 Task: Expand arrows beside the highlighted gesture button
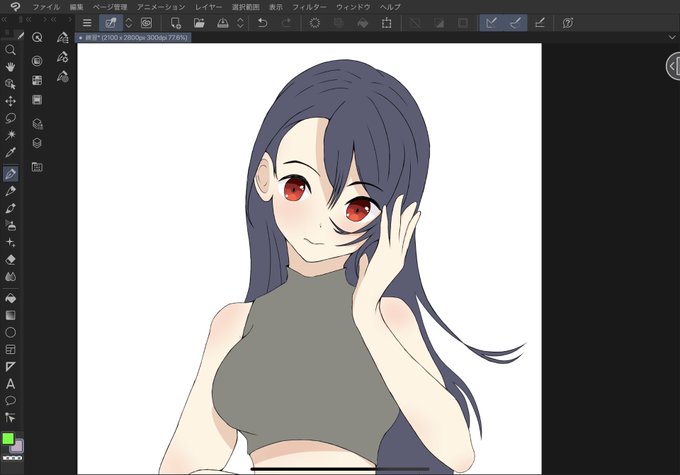point(129,23)
